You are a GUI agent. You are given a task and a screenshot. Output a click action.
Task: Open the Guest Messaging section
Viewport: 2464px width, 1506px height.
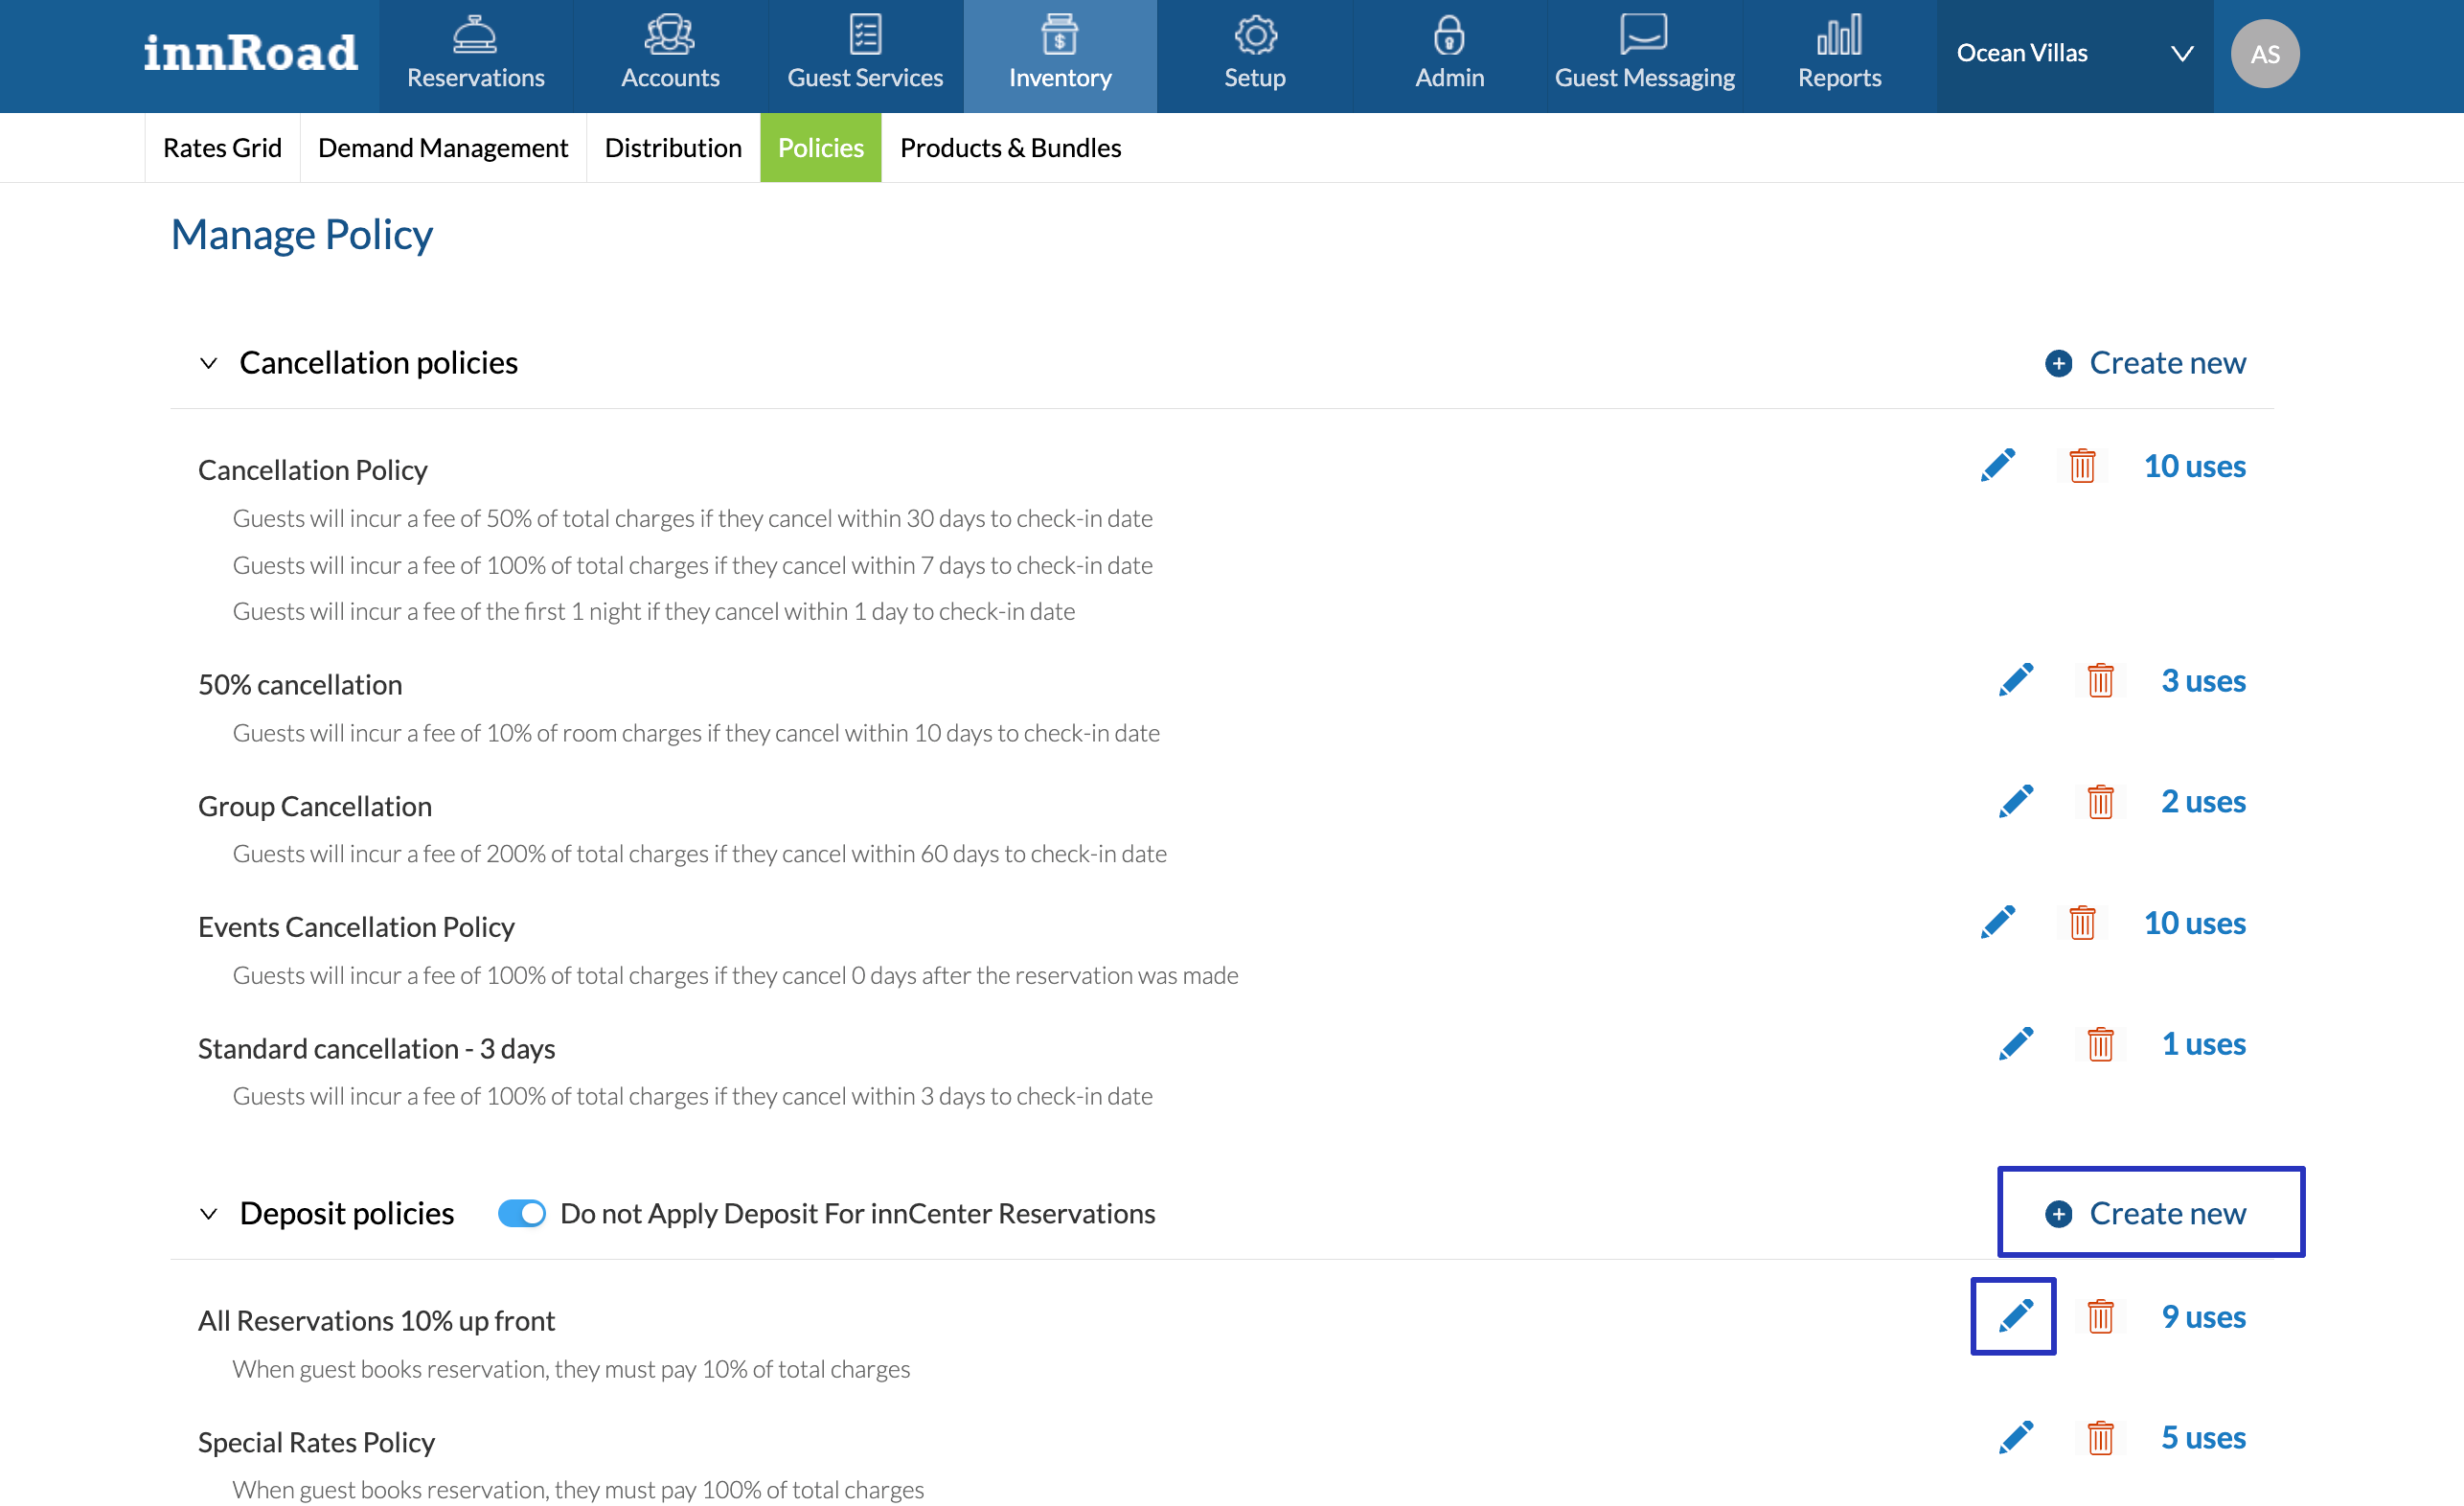pos(1643,55)
